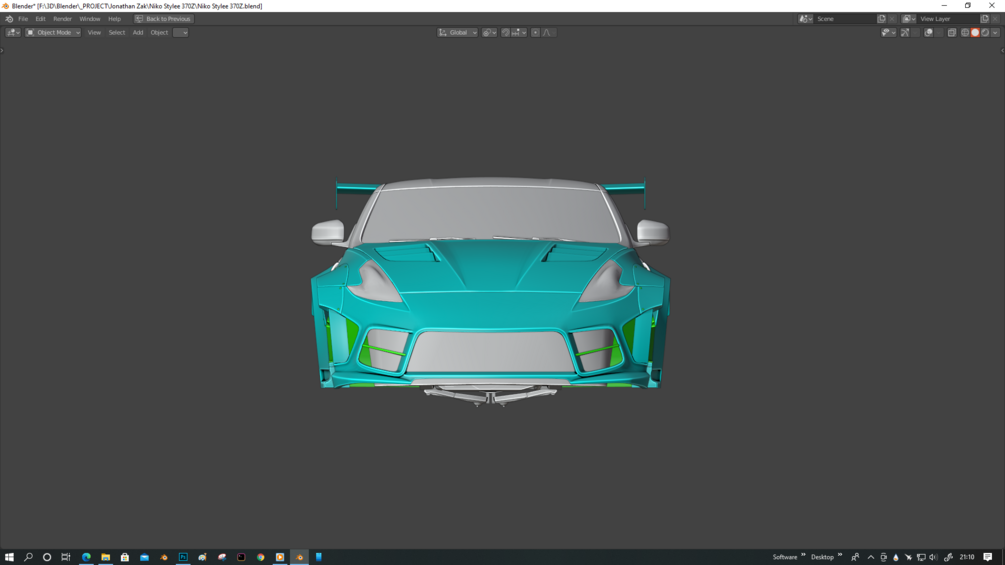Open Mail app from taskbar
The width and height of the screenshot is (1005, 565).
[144, 557]
